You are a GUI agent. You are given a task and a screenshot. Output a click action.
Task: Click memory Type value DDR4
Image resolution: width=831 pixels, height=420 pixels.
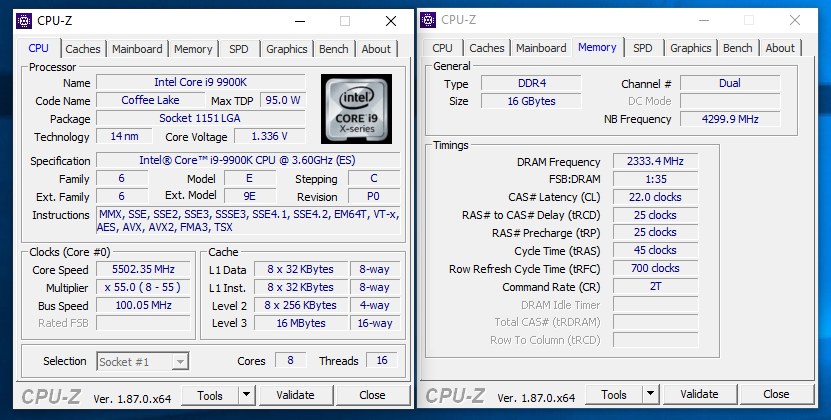(x=532, y=83)
